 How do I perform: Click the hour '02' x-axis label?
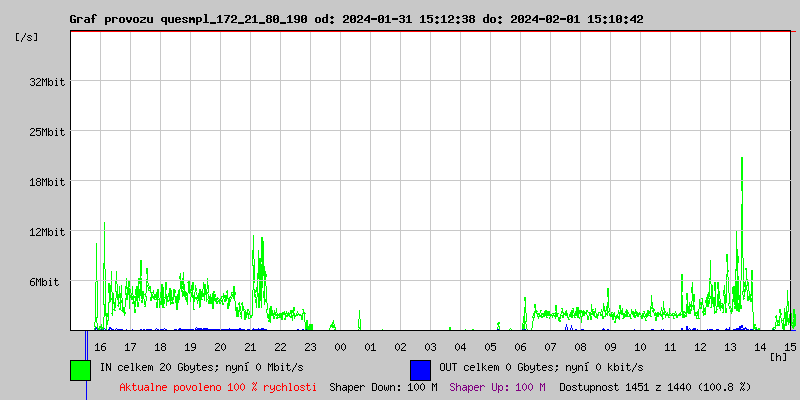tap(401, 347)
